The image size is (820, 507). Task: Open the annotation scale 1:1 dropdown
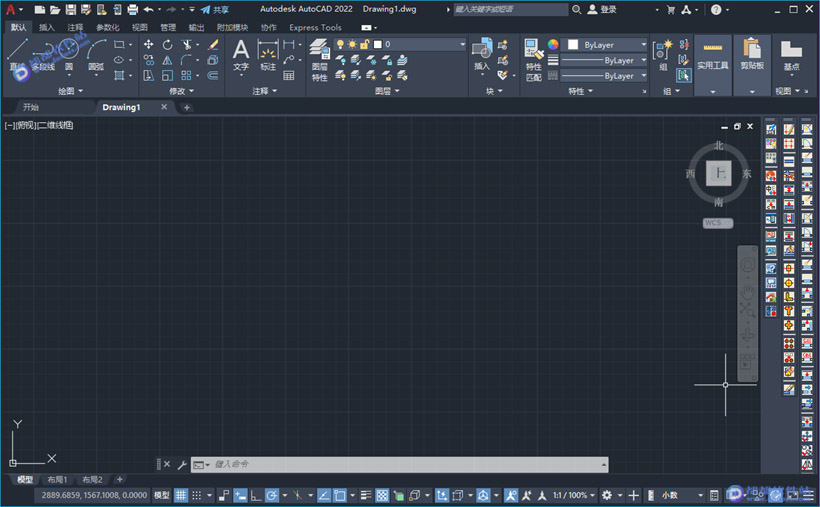point(574,495)
